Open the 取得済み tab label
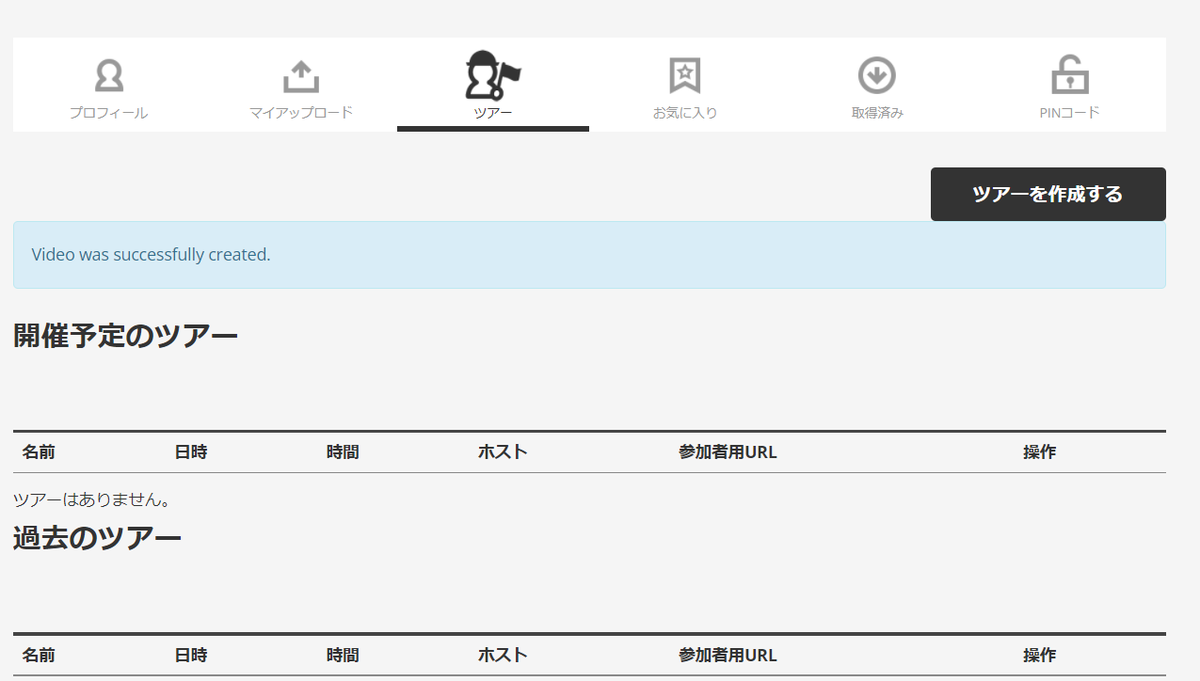1200x681 pixels. [877, 113]
